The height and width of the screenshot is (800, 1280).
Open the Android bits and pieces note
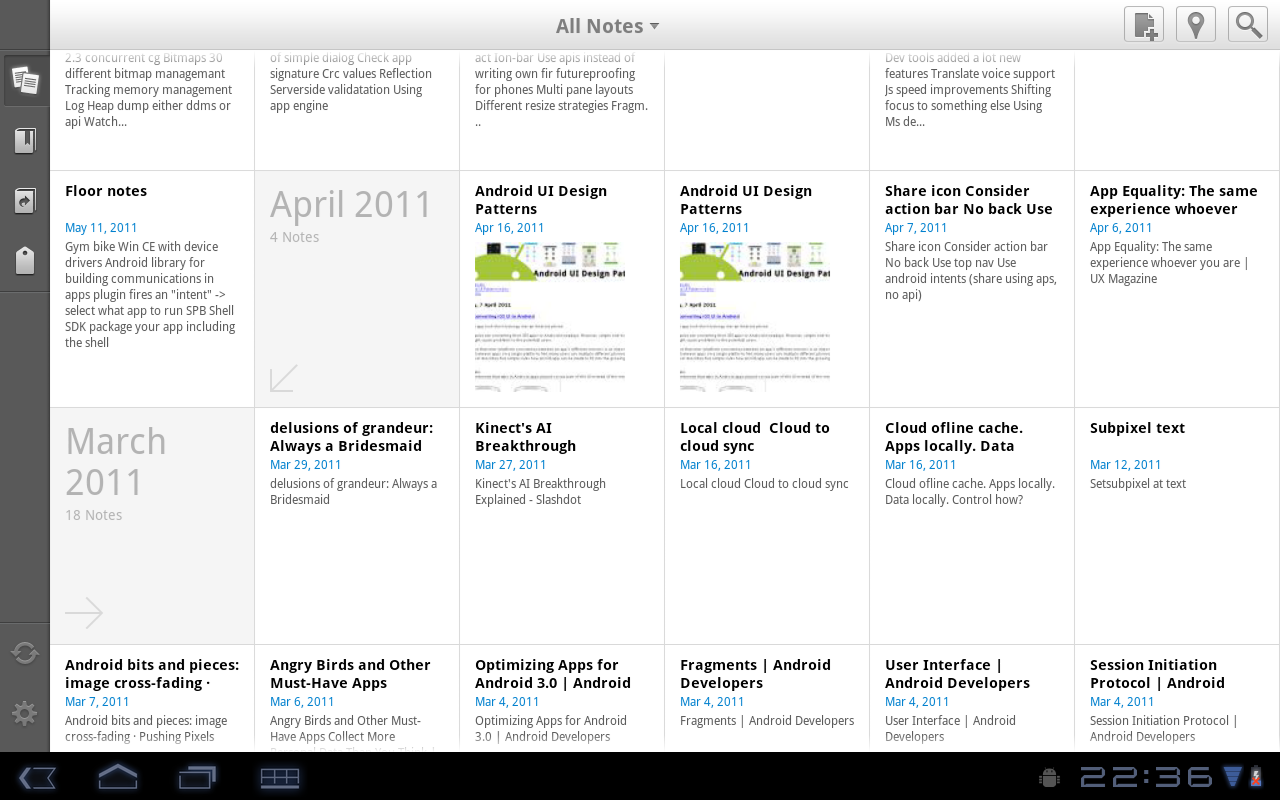coord(152,698)
